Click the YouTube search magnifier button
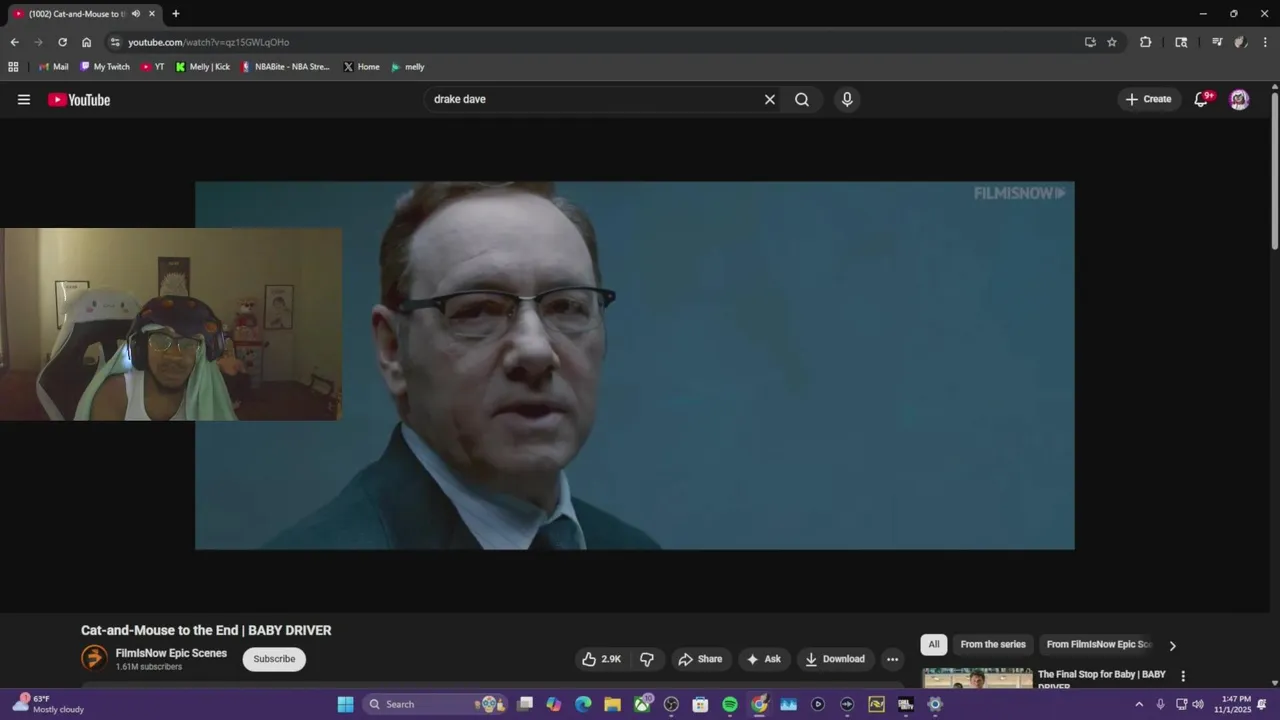Viewport: 1280px width, 720px height. pos(802,99)
